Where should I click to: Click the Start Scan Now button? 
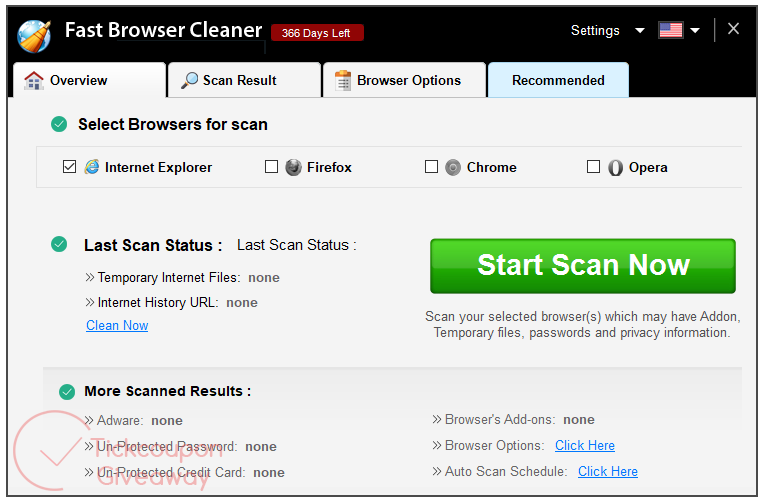[583, 266]
